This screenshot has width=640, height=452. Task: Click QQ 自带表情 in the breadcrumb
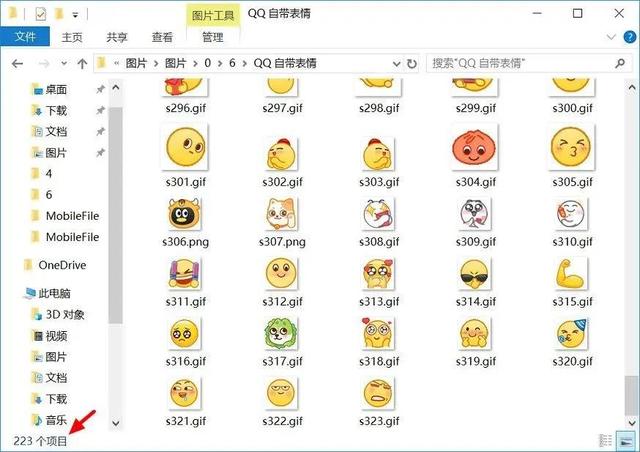pos(285,63)
